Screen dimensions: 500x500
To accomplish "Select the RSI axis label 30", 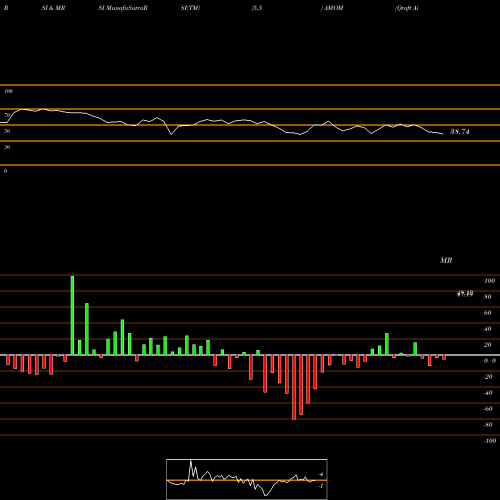I will pyautogui.click(x=7, y=147).
